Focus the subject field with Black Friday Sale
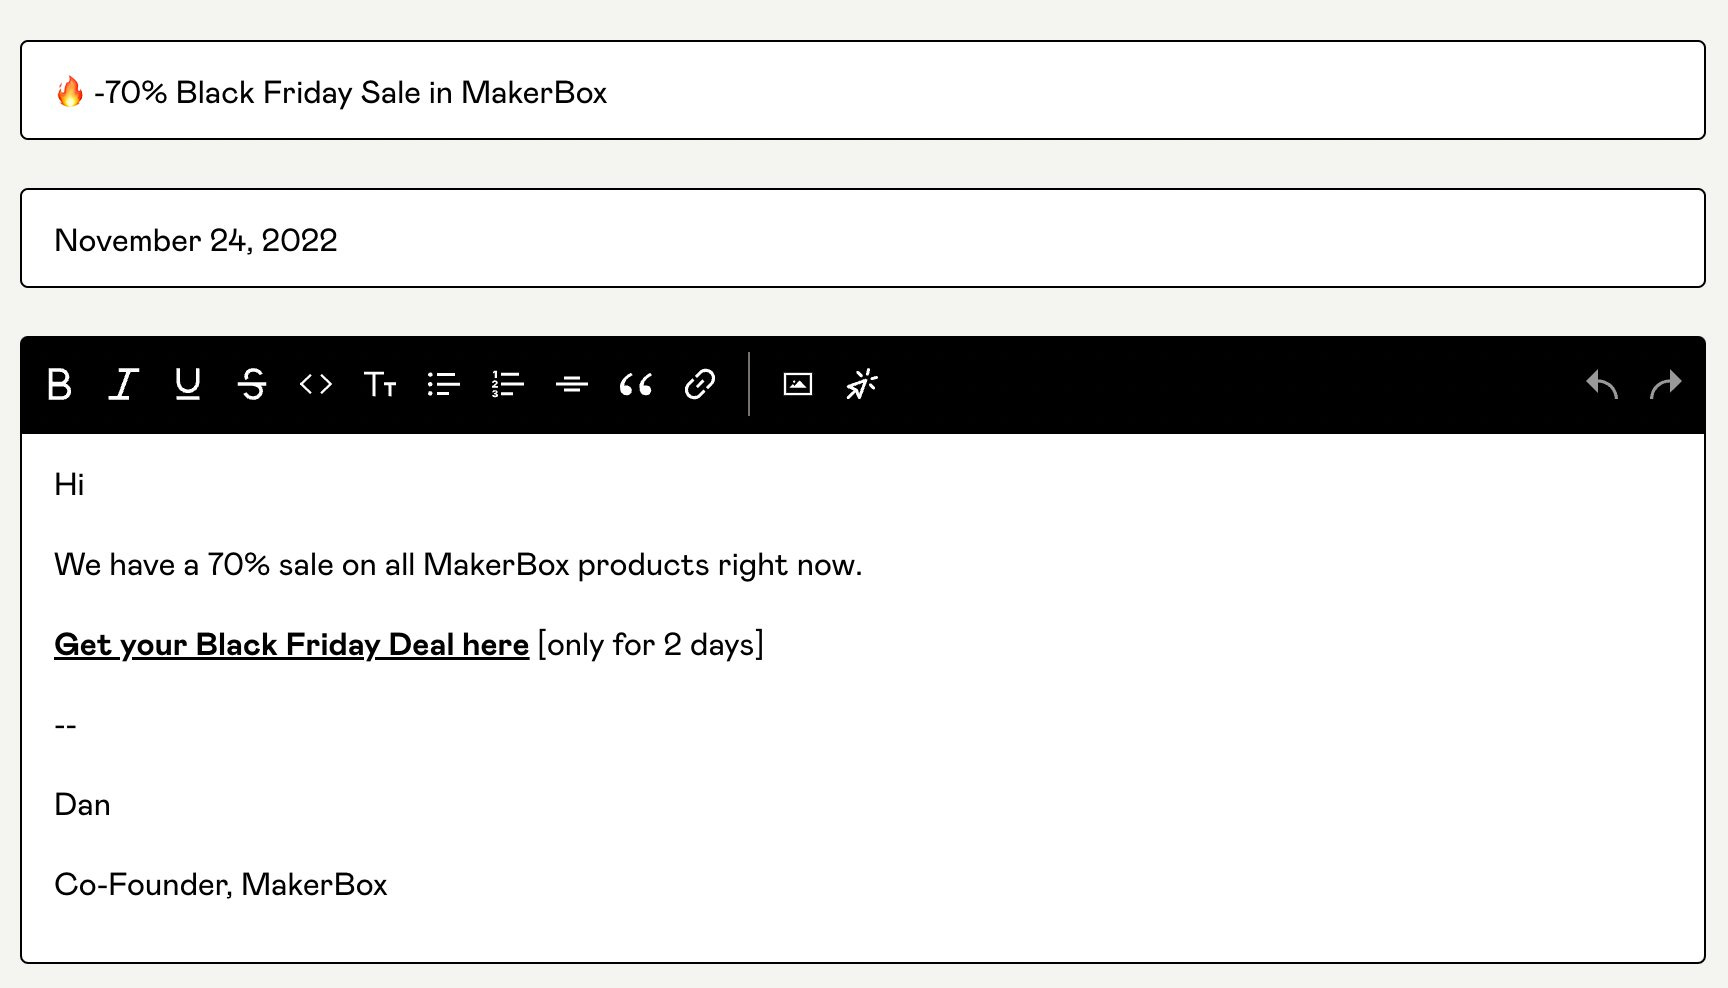 coord(863,90)
